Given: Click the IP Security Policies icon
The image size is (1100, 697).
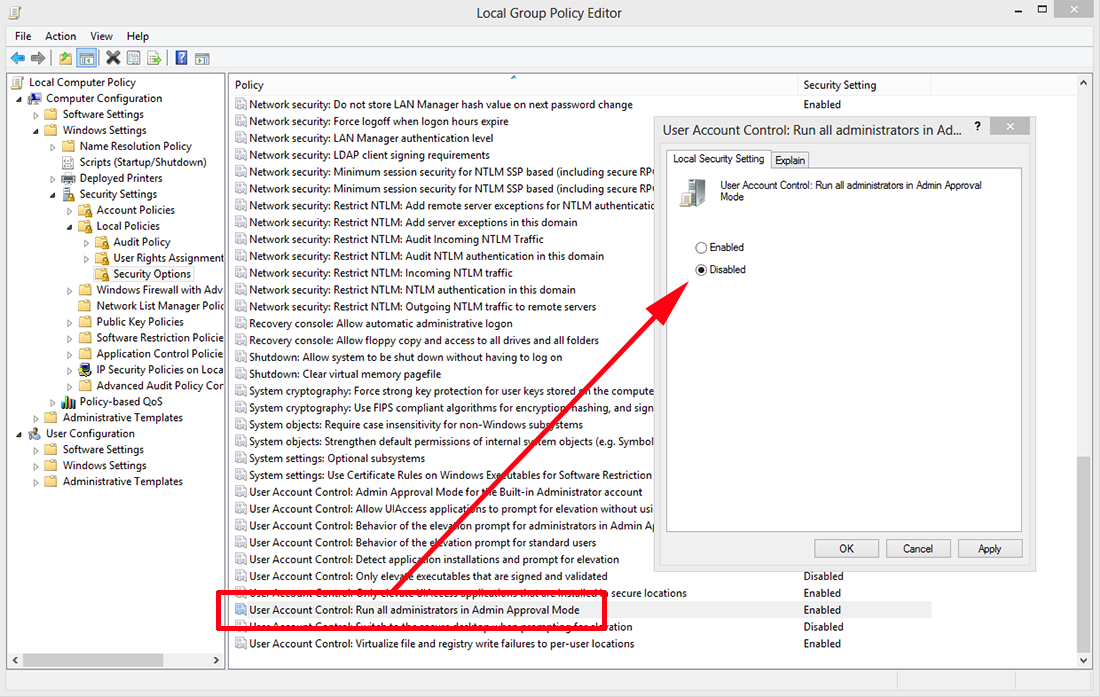Looking at the screenshot, I should click(x=85, y=370).
